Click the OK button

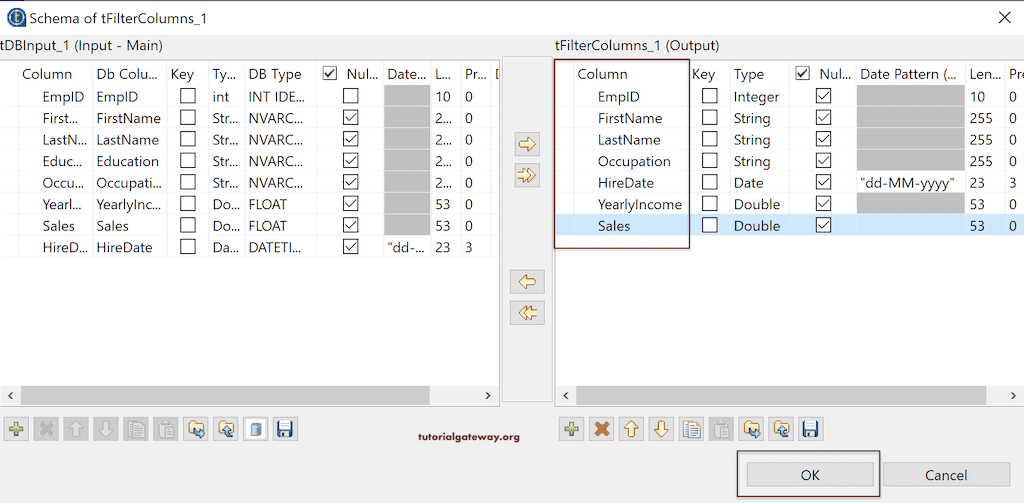click(x=810, y=475)
